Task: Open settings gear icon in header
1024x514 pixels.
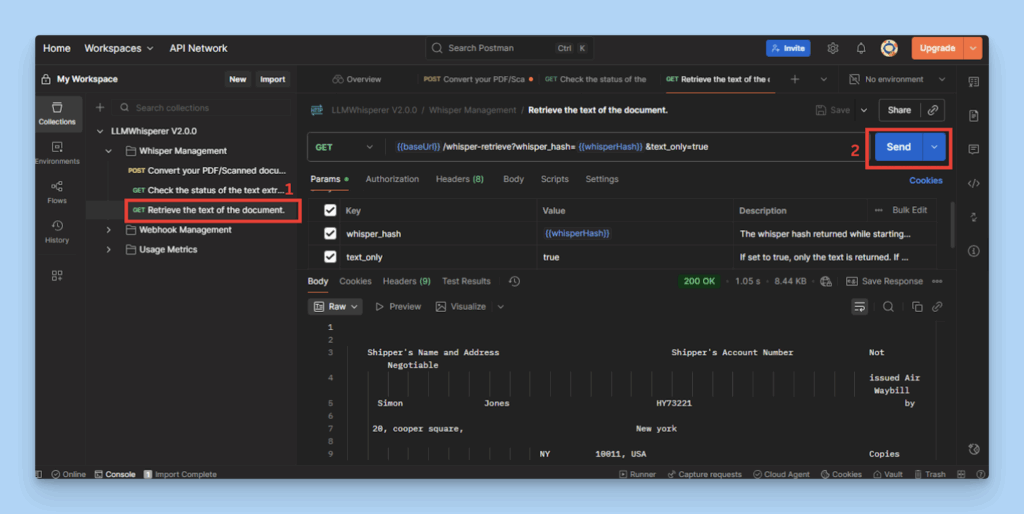Action: click(x=833, y=48)
